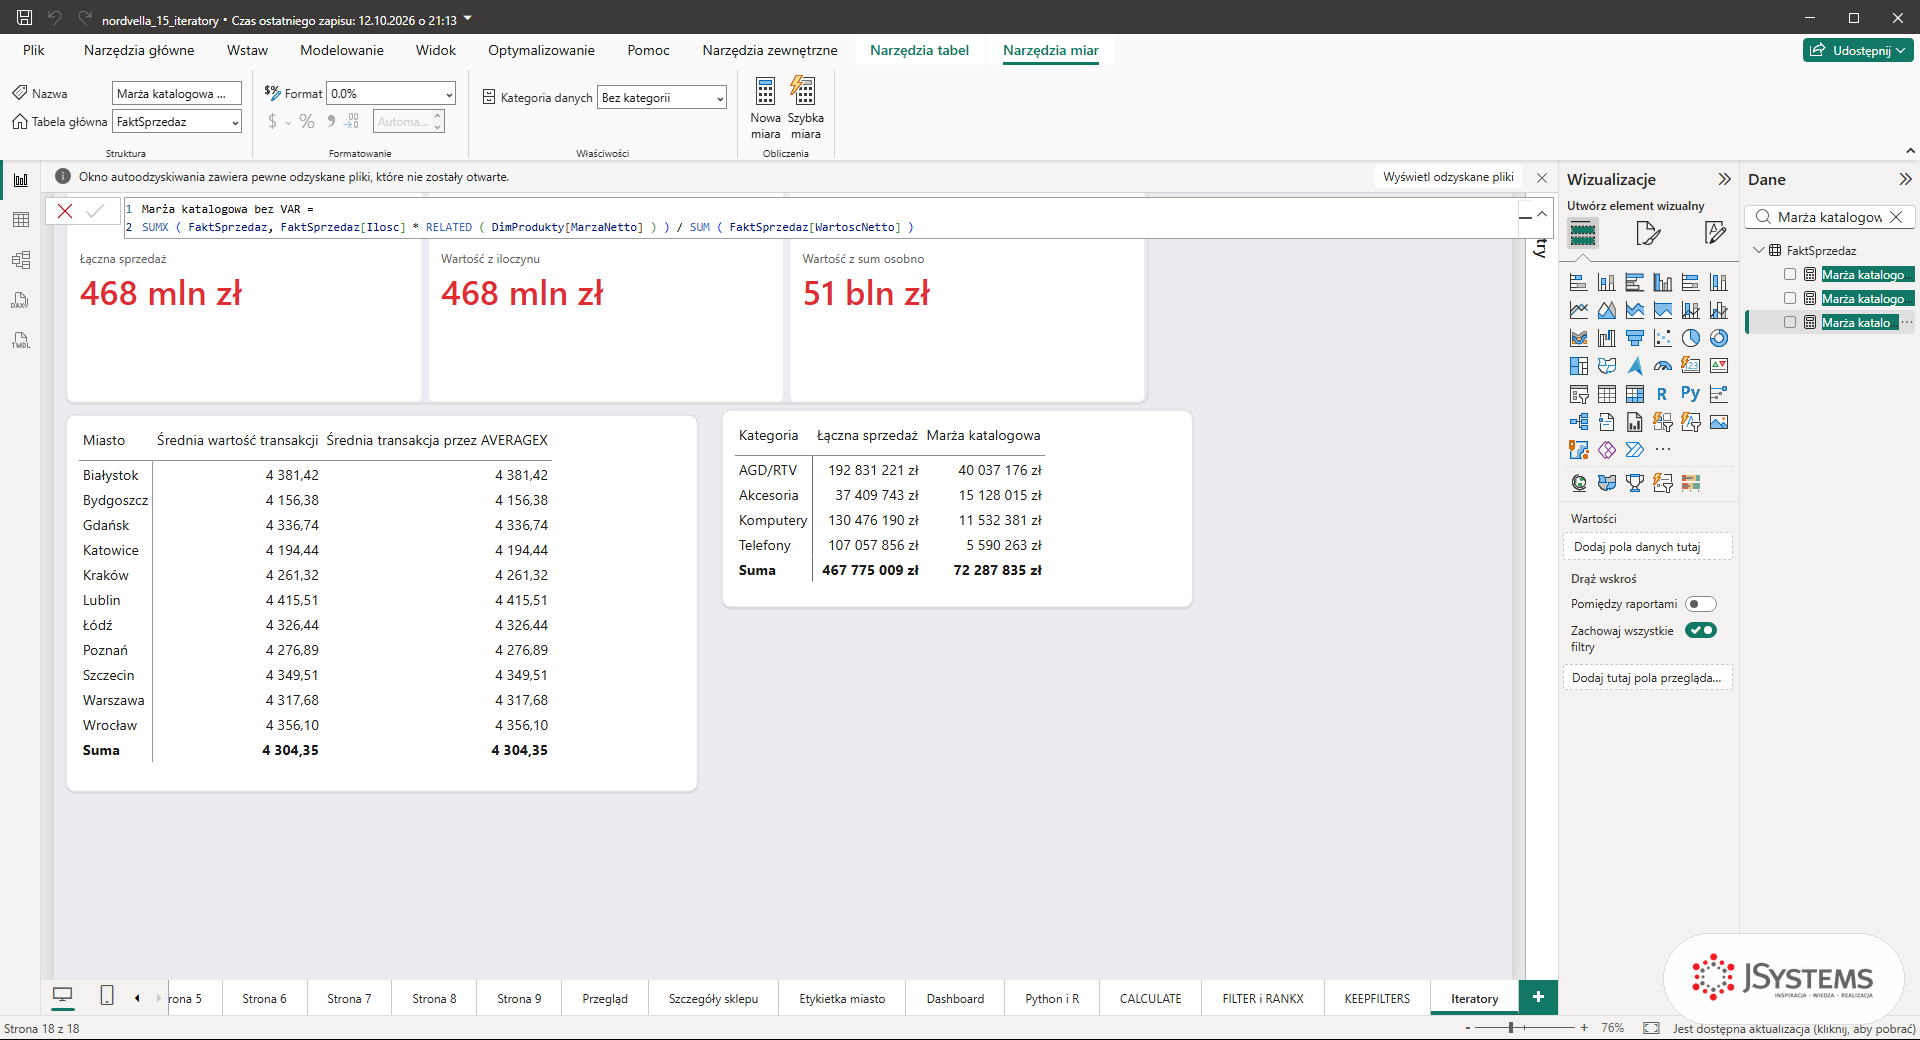Open the New measure (Nowa miara) tool
This screenshot has width=1920, height=1040.
(x=765, y=109)
